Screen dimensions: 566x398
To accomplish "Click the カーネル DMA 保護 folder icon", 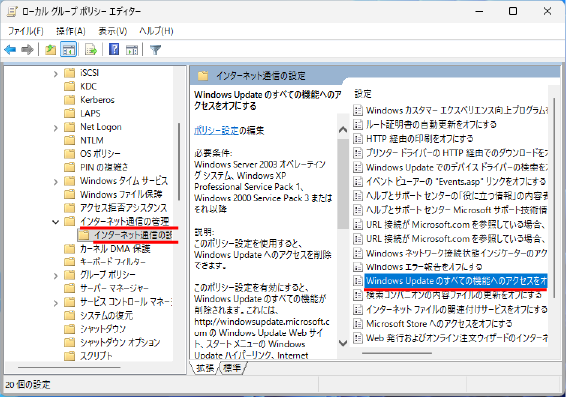I will [x=69, y=249].
